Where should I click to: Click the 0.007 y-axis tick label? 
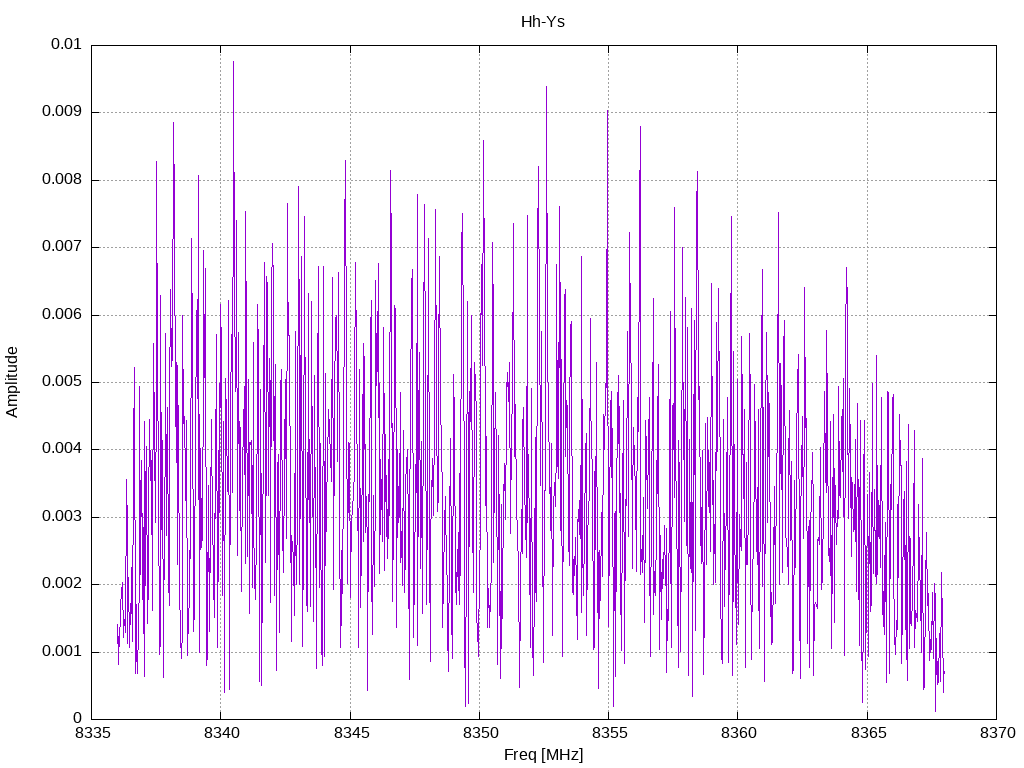tap(62, 247)
